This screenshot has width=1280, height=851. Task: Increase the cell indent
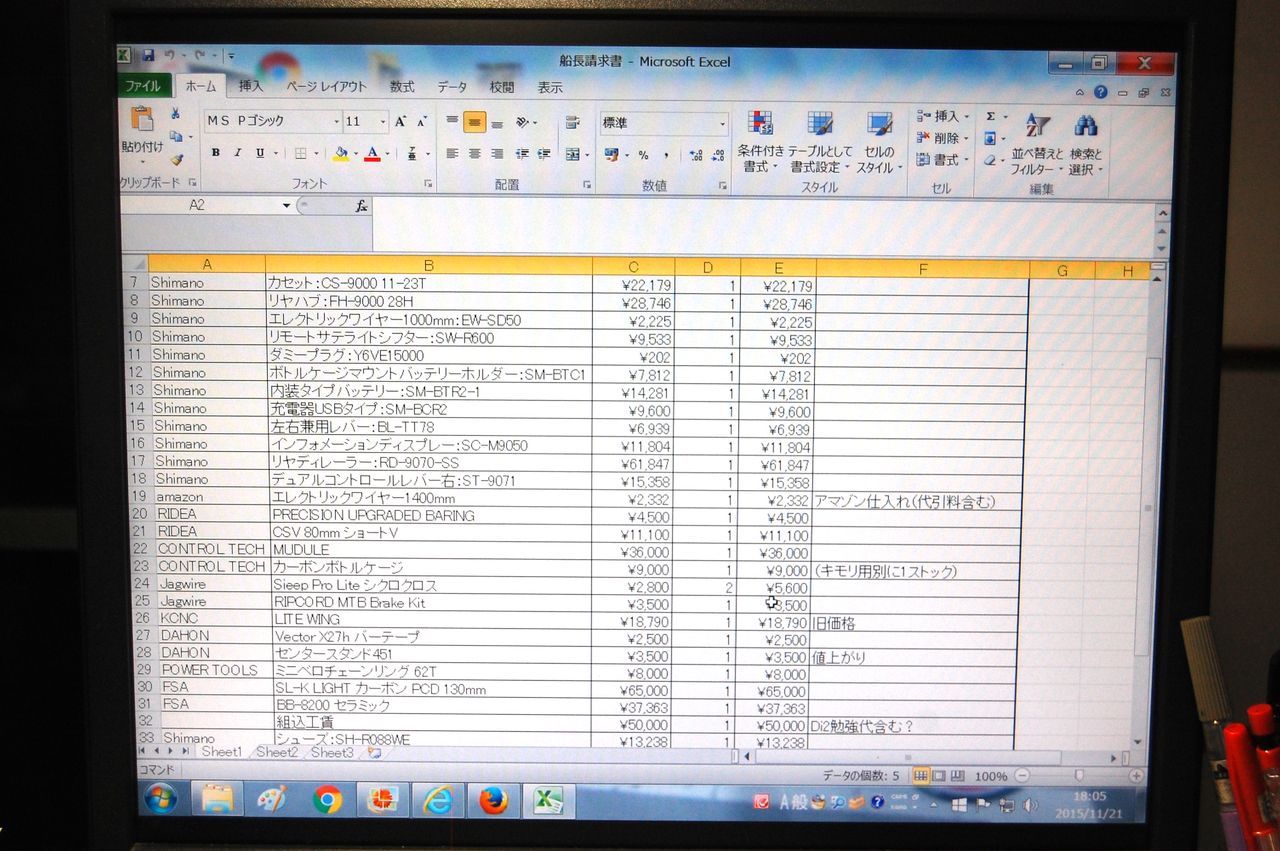pos(543,154)
